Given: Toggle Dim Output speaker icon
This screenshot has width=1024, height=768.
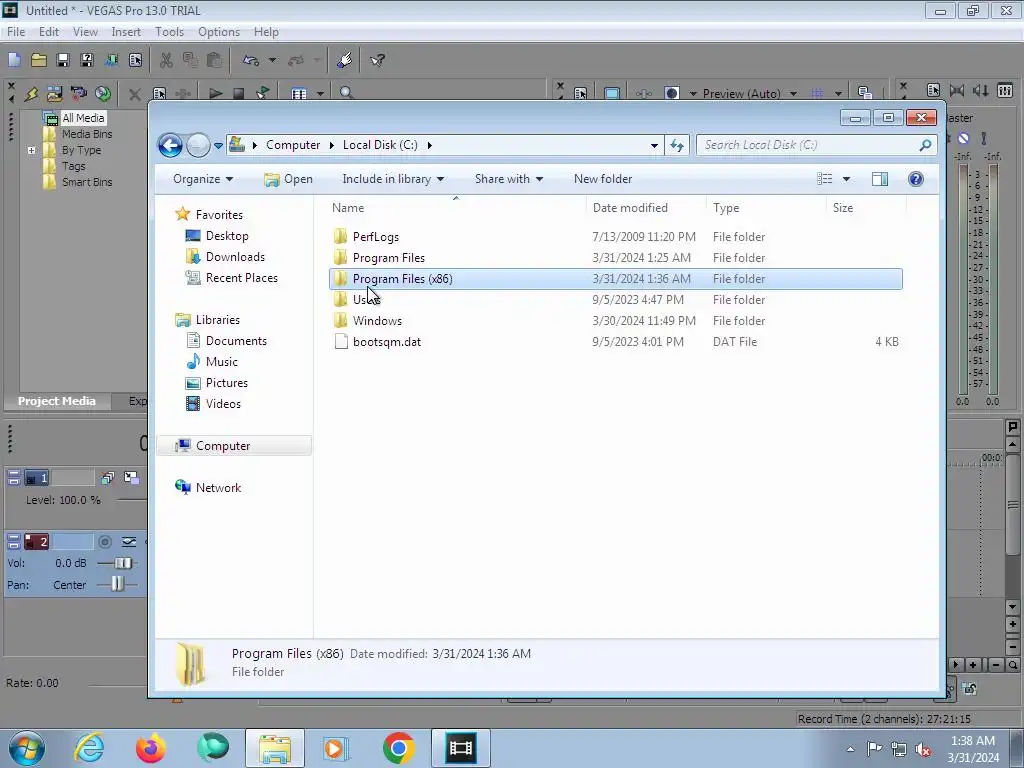Looking at the screenshot, I should click(981, 91).
